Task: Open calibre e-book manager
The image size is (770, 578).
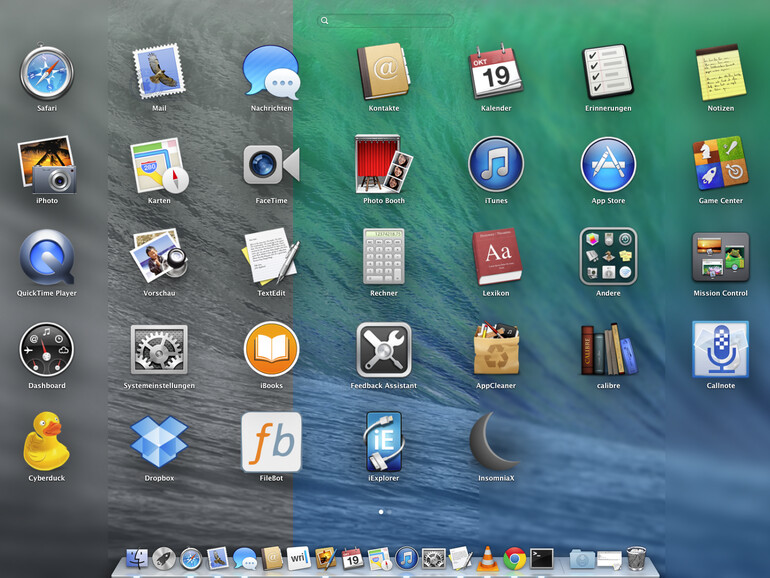Action: coord(608,349)
